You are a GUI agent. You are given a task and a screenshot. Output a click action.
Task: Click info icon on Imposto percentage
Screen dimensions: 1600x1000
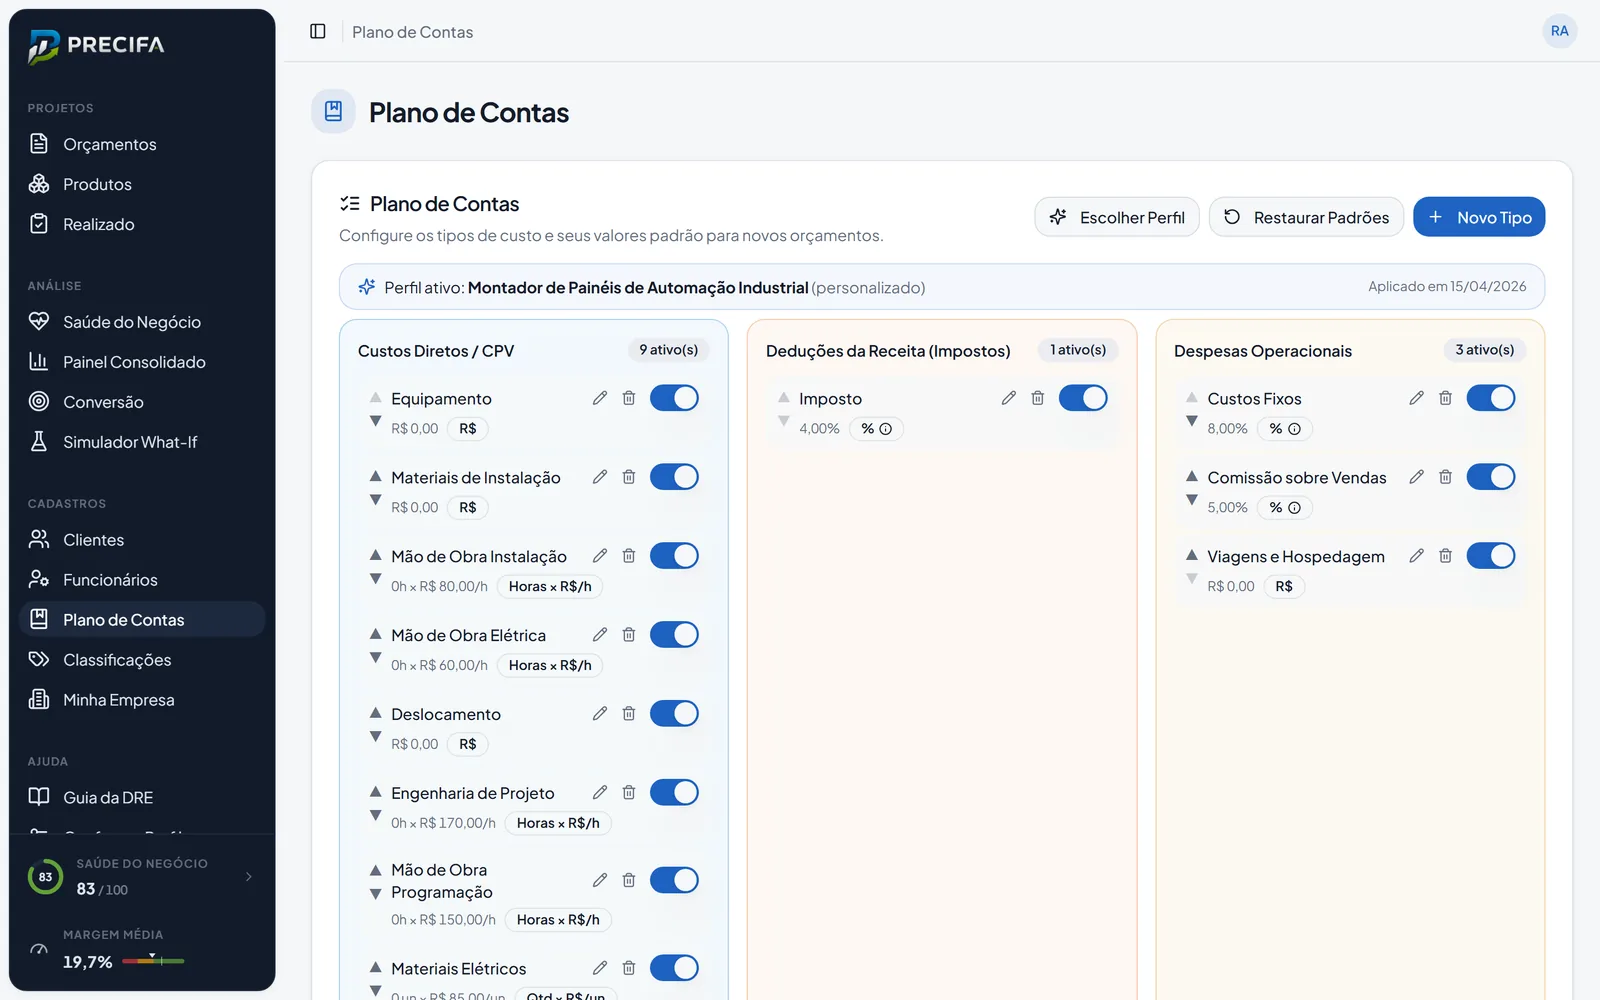tap(885, 429)
